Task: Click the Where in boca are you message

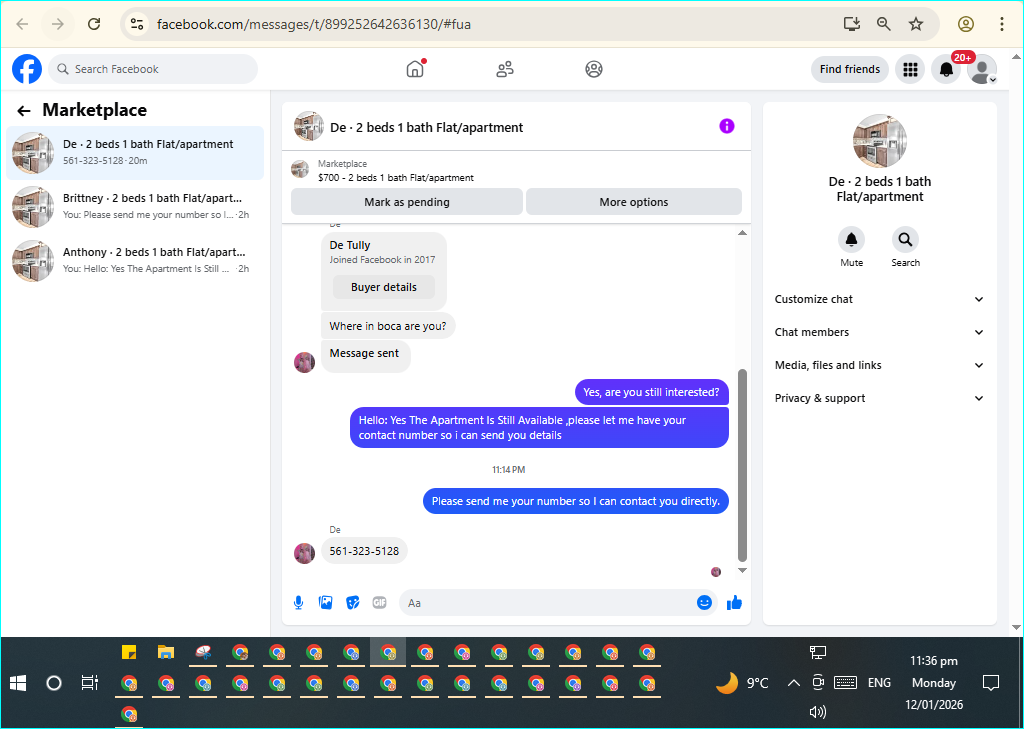Action: click(x=388, y=326)
